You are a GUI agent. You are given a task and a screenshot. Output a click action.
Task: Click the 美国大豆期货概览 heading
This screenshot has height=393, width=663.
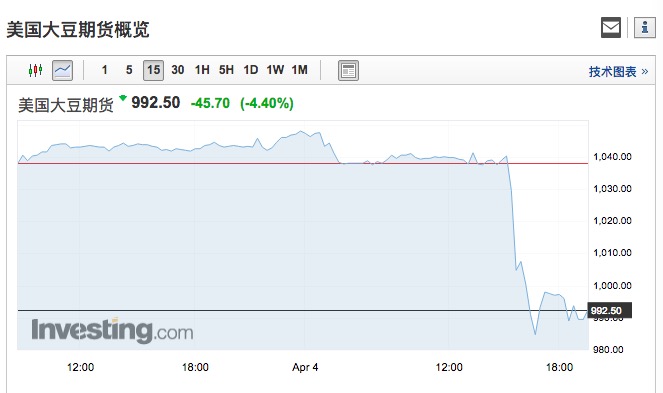78,30
